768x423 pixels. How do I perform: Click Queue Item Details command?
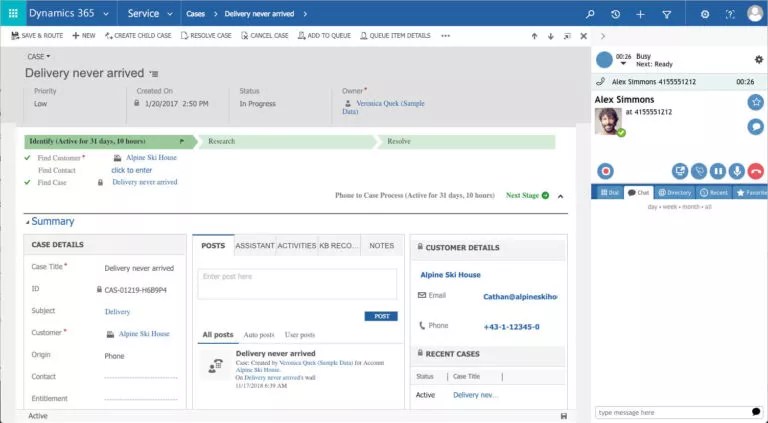395,36
